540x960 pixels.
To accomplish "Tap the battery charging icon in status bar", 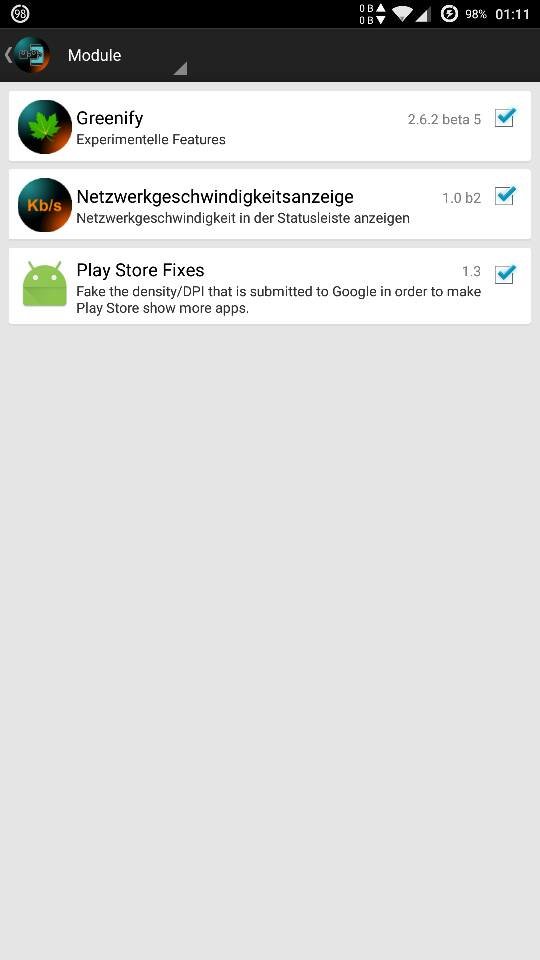I will click(449, 13).
